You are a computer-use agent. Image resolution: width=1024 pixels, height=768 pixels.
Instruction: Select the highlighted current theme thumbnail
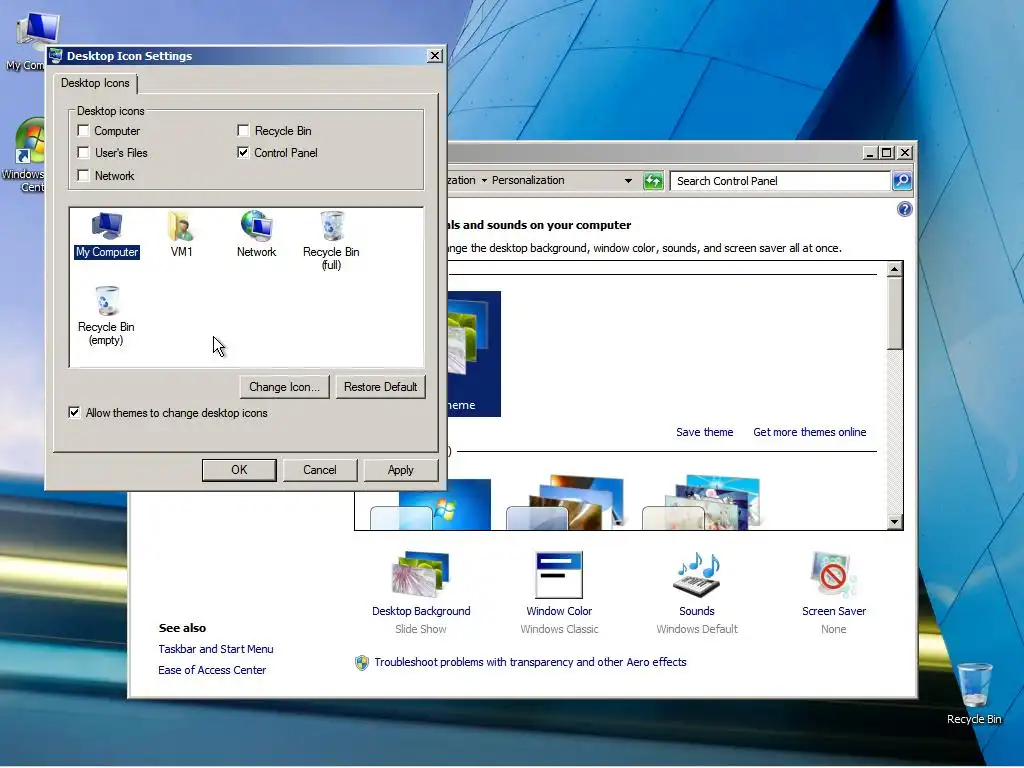(x=474, y=353)
